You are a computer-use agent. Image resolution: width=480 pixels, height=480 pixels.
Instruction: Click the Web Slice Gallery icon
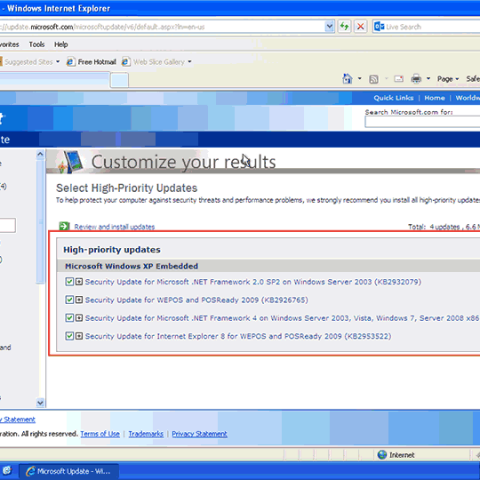pos(126,62)
